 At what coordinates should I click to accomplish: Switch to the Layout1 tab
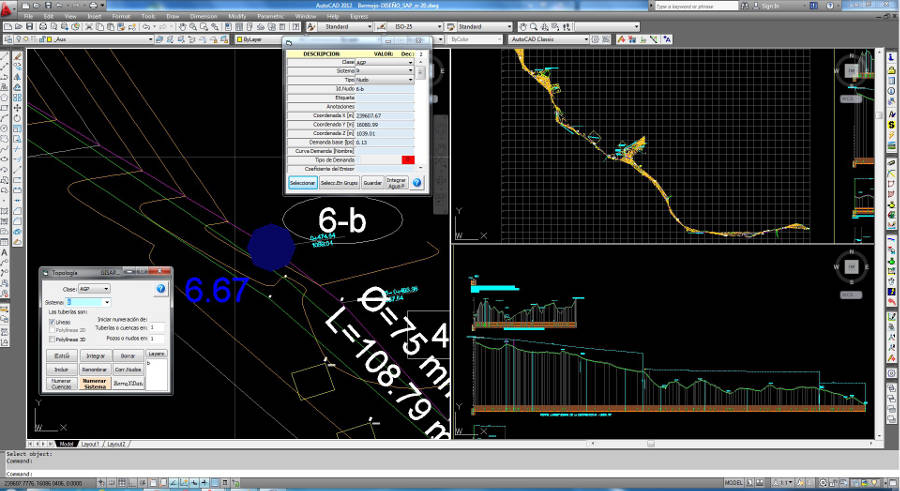tap(91, 443)
